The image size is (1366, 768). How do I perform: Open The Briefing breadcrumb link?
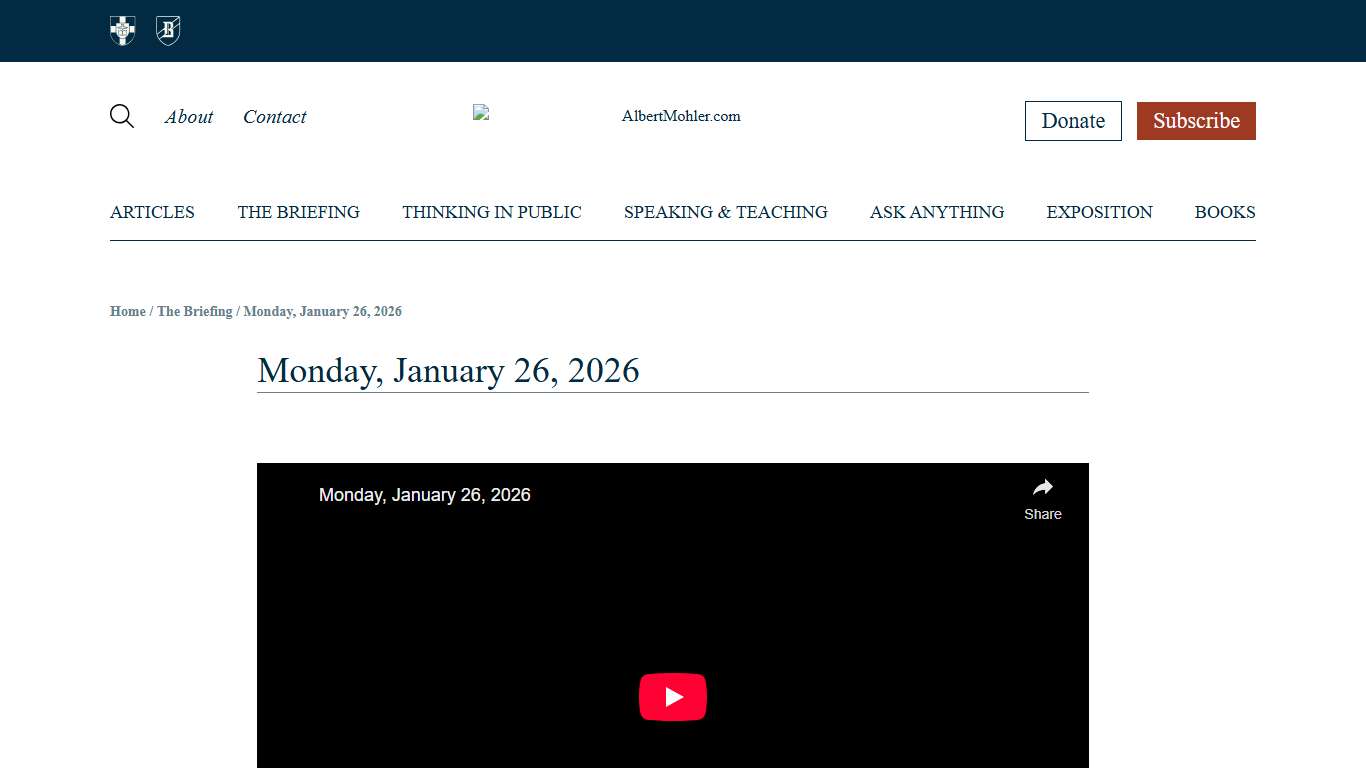pyautogui.click(x=194, y=311)
